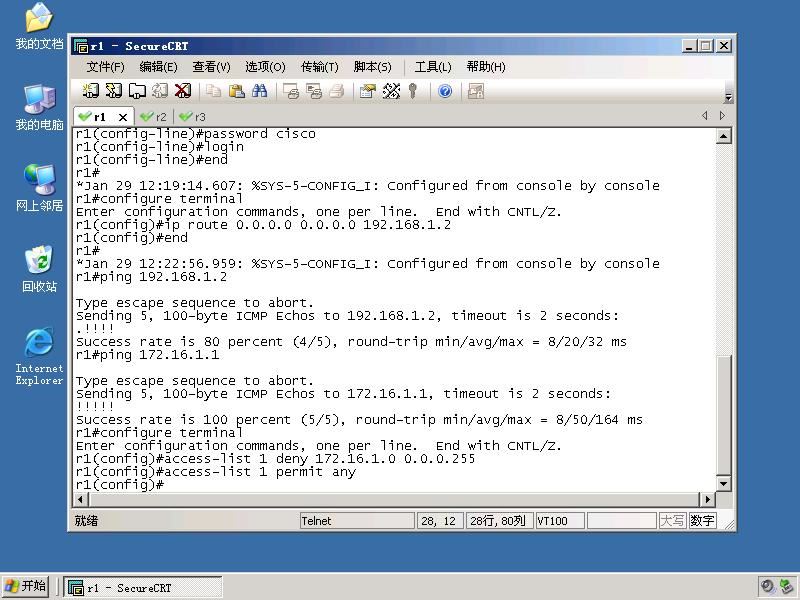Select the 我的电脑 desktop icon

(39, 108)
